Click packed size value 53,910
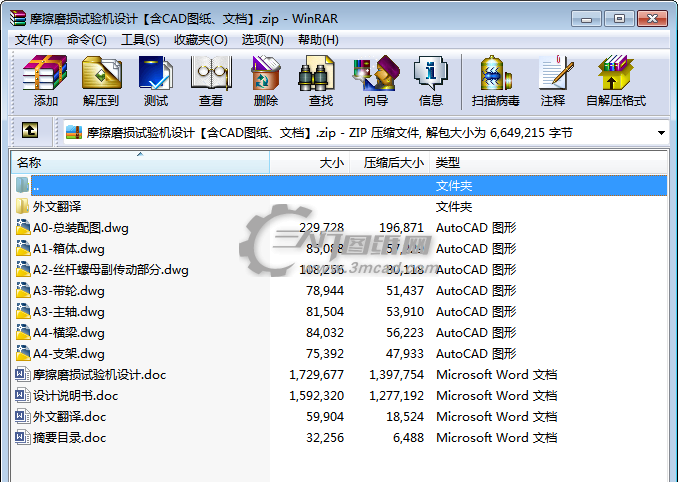 404,312
